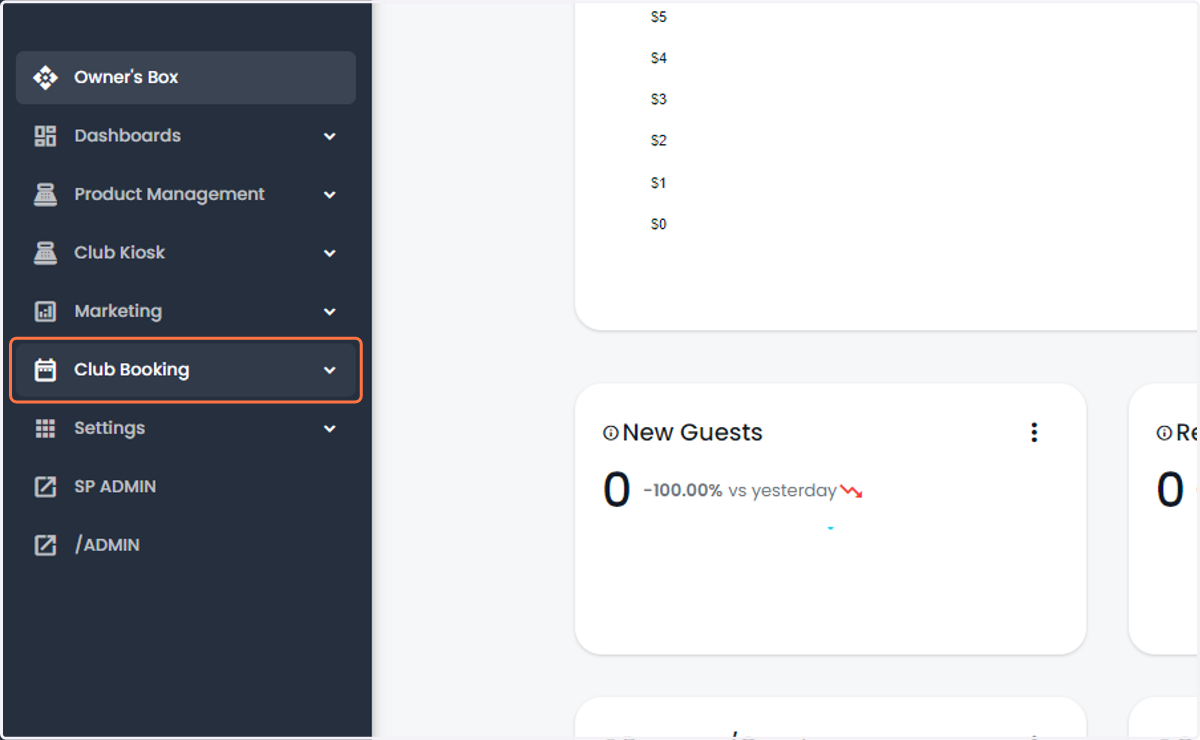Select Dashboards in the sidebar

coord(186,136)
